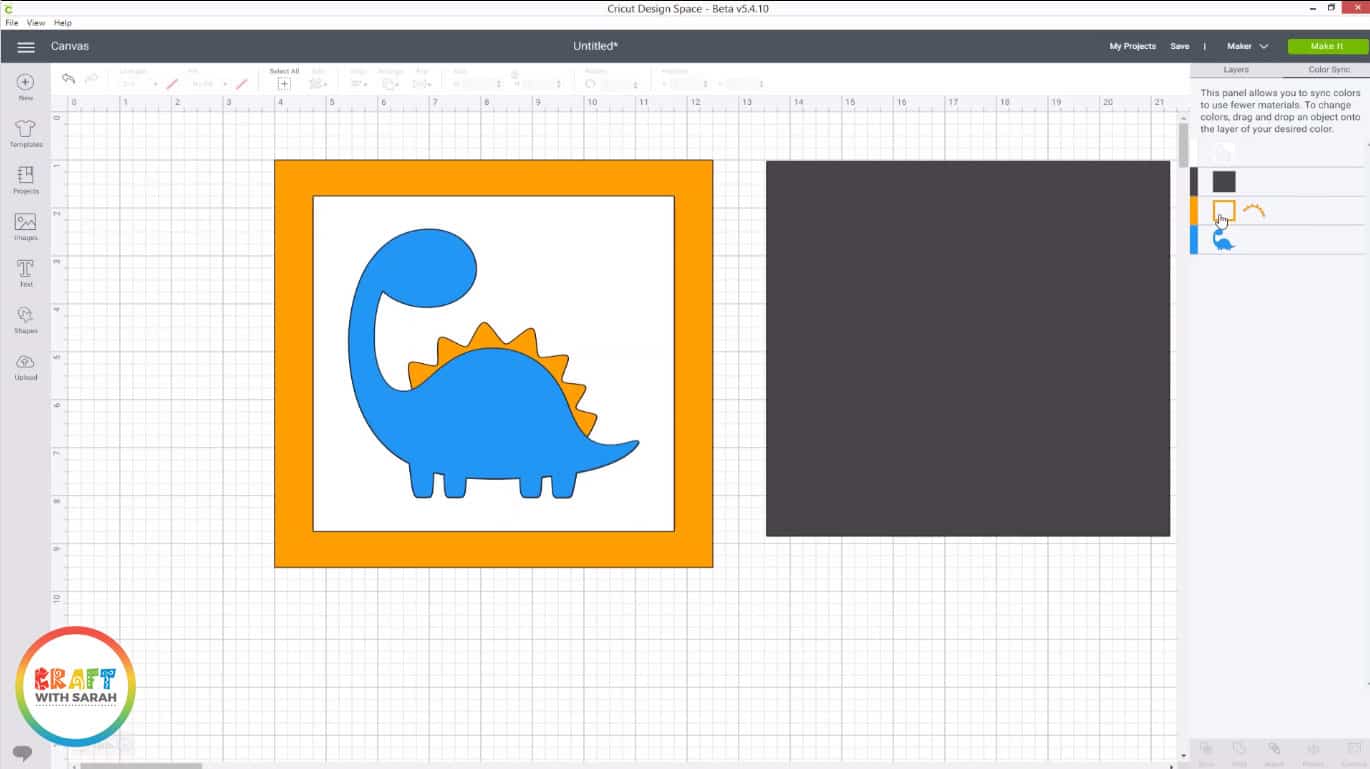This screenshot has height=769, width=1370.
Task: Open the Linetype dropdown
Action: click(139, 84)
